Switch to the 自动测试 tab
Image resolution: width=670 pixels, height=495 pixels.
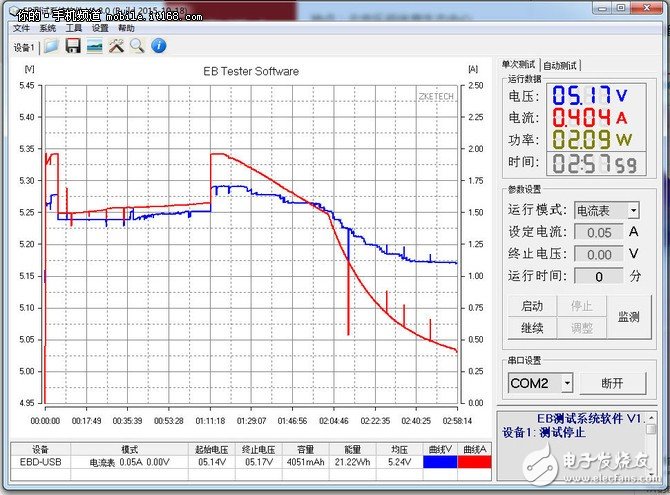click(561, 65)
